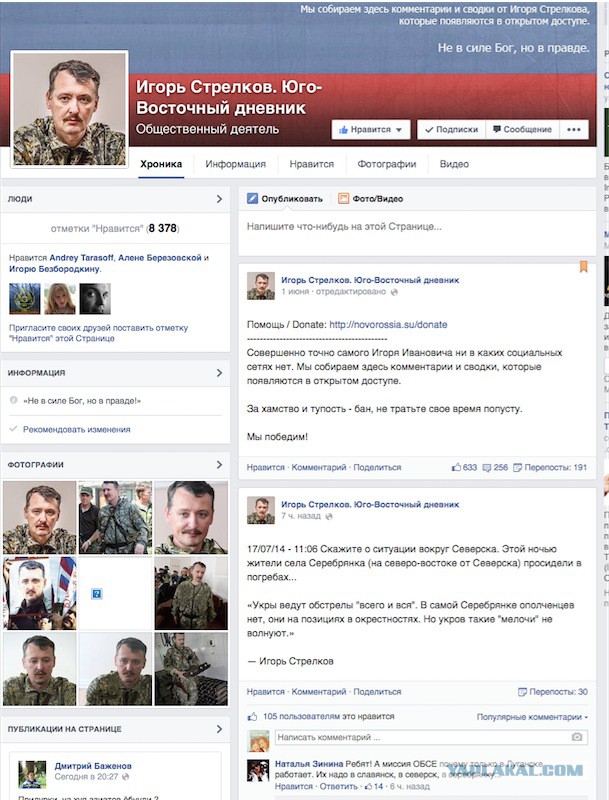
Task: Like the Северск post via Нравится
Action: [266, 692]
